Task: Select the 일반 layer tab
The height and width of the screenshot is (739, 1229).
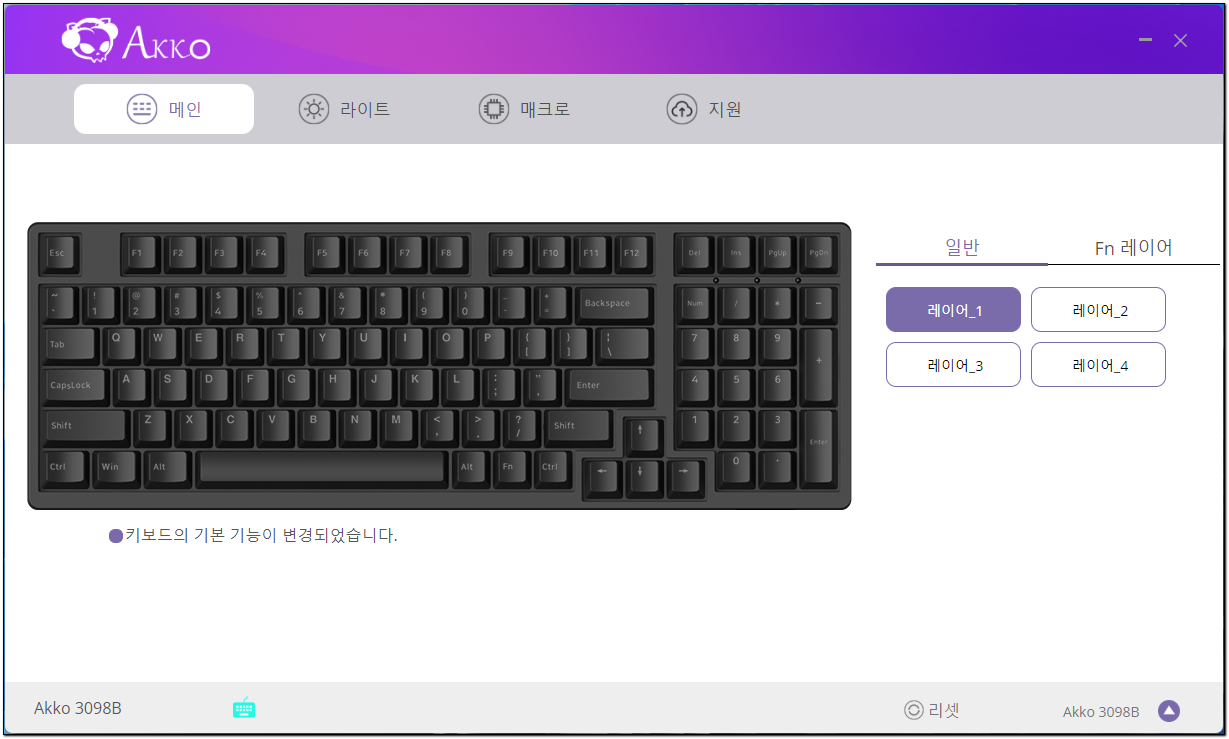Action: point(962,247)
